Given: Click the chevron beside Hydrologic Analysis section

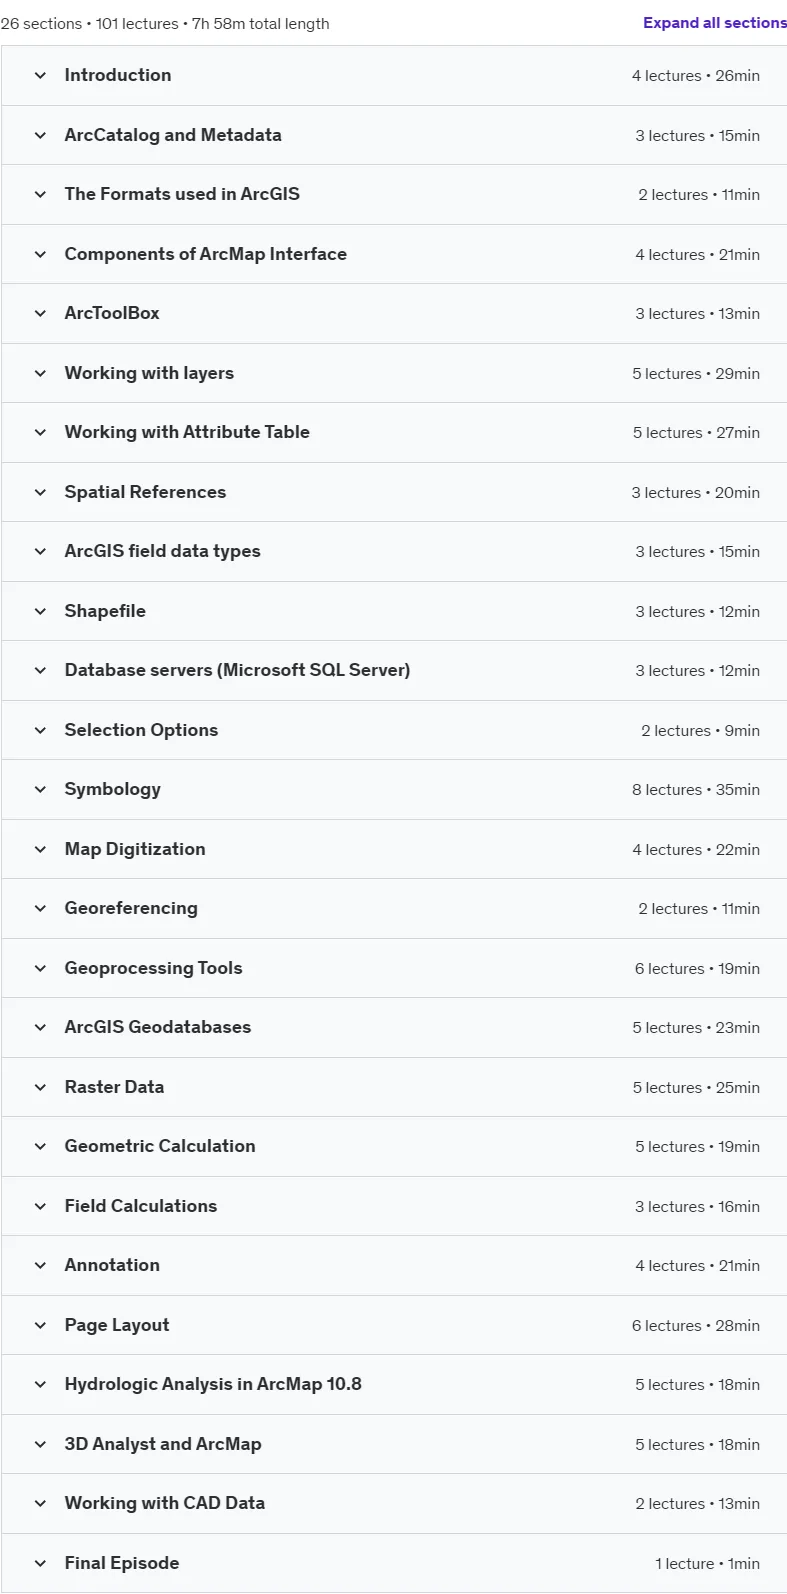Looking at the screenshot, I should tap(40, 1385).
